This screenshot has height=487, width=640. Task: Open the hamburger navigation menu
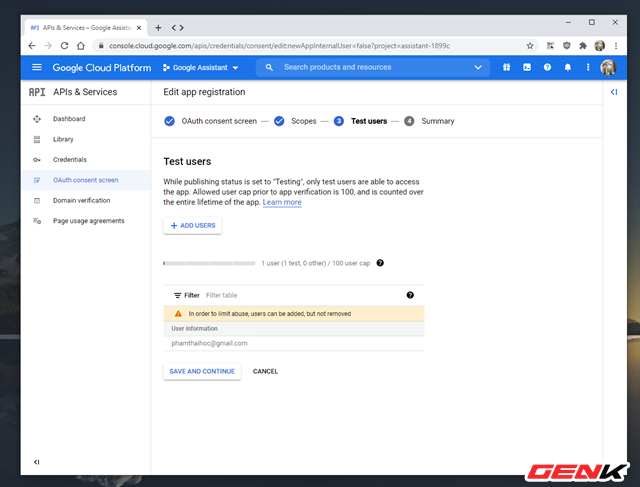37,67
